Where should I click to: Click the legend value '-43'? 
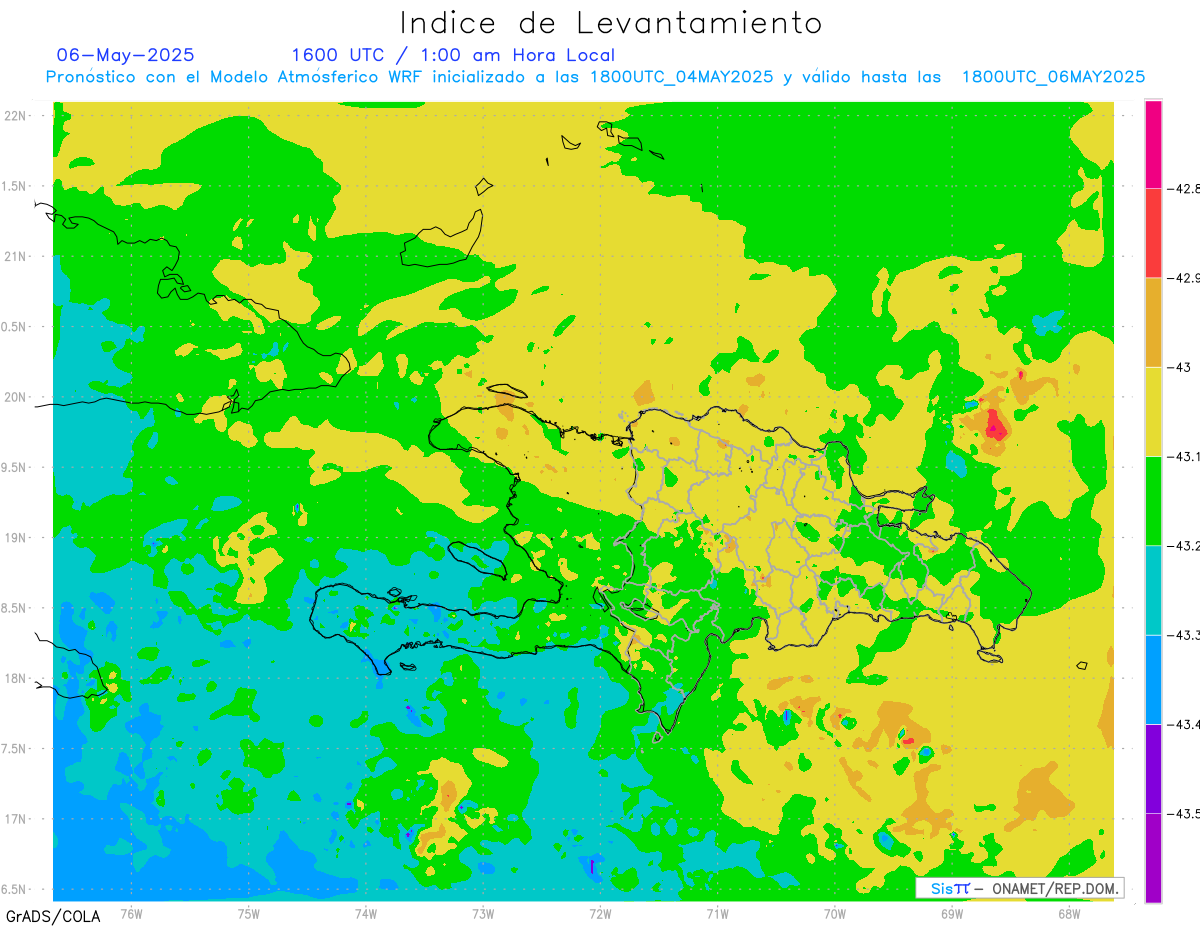(x=1178, y=367)
